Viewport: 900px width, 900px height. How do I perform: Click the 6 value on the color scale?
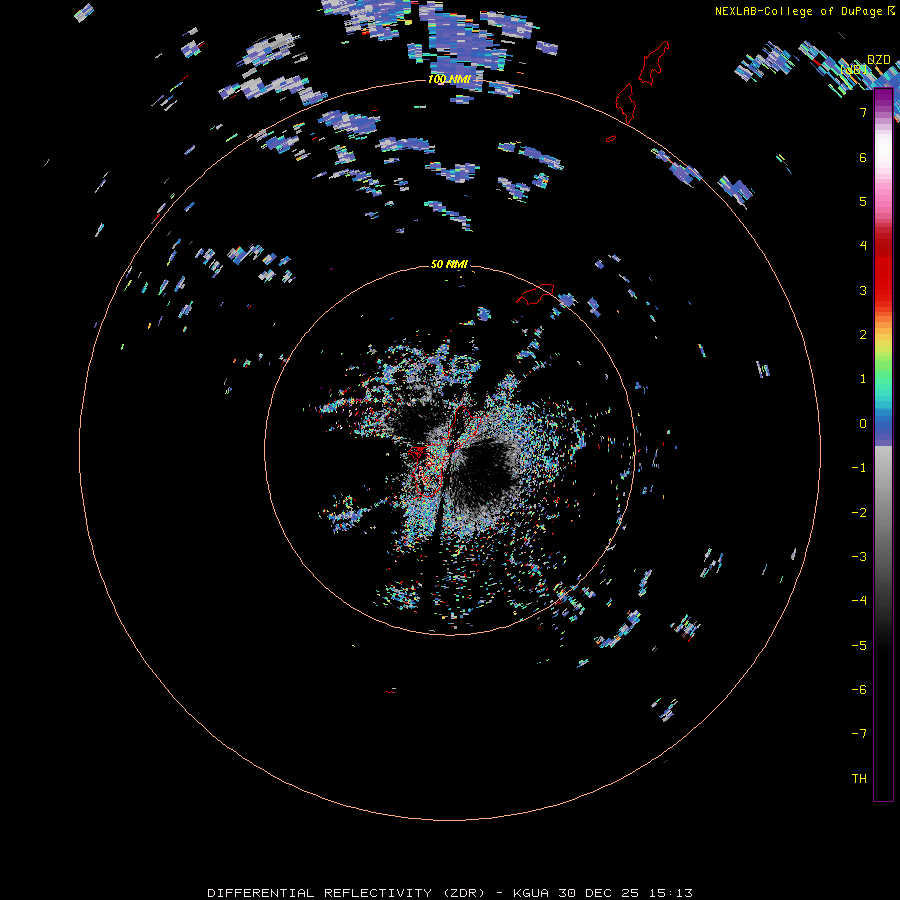point(863,157)
